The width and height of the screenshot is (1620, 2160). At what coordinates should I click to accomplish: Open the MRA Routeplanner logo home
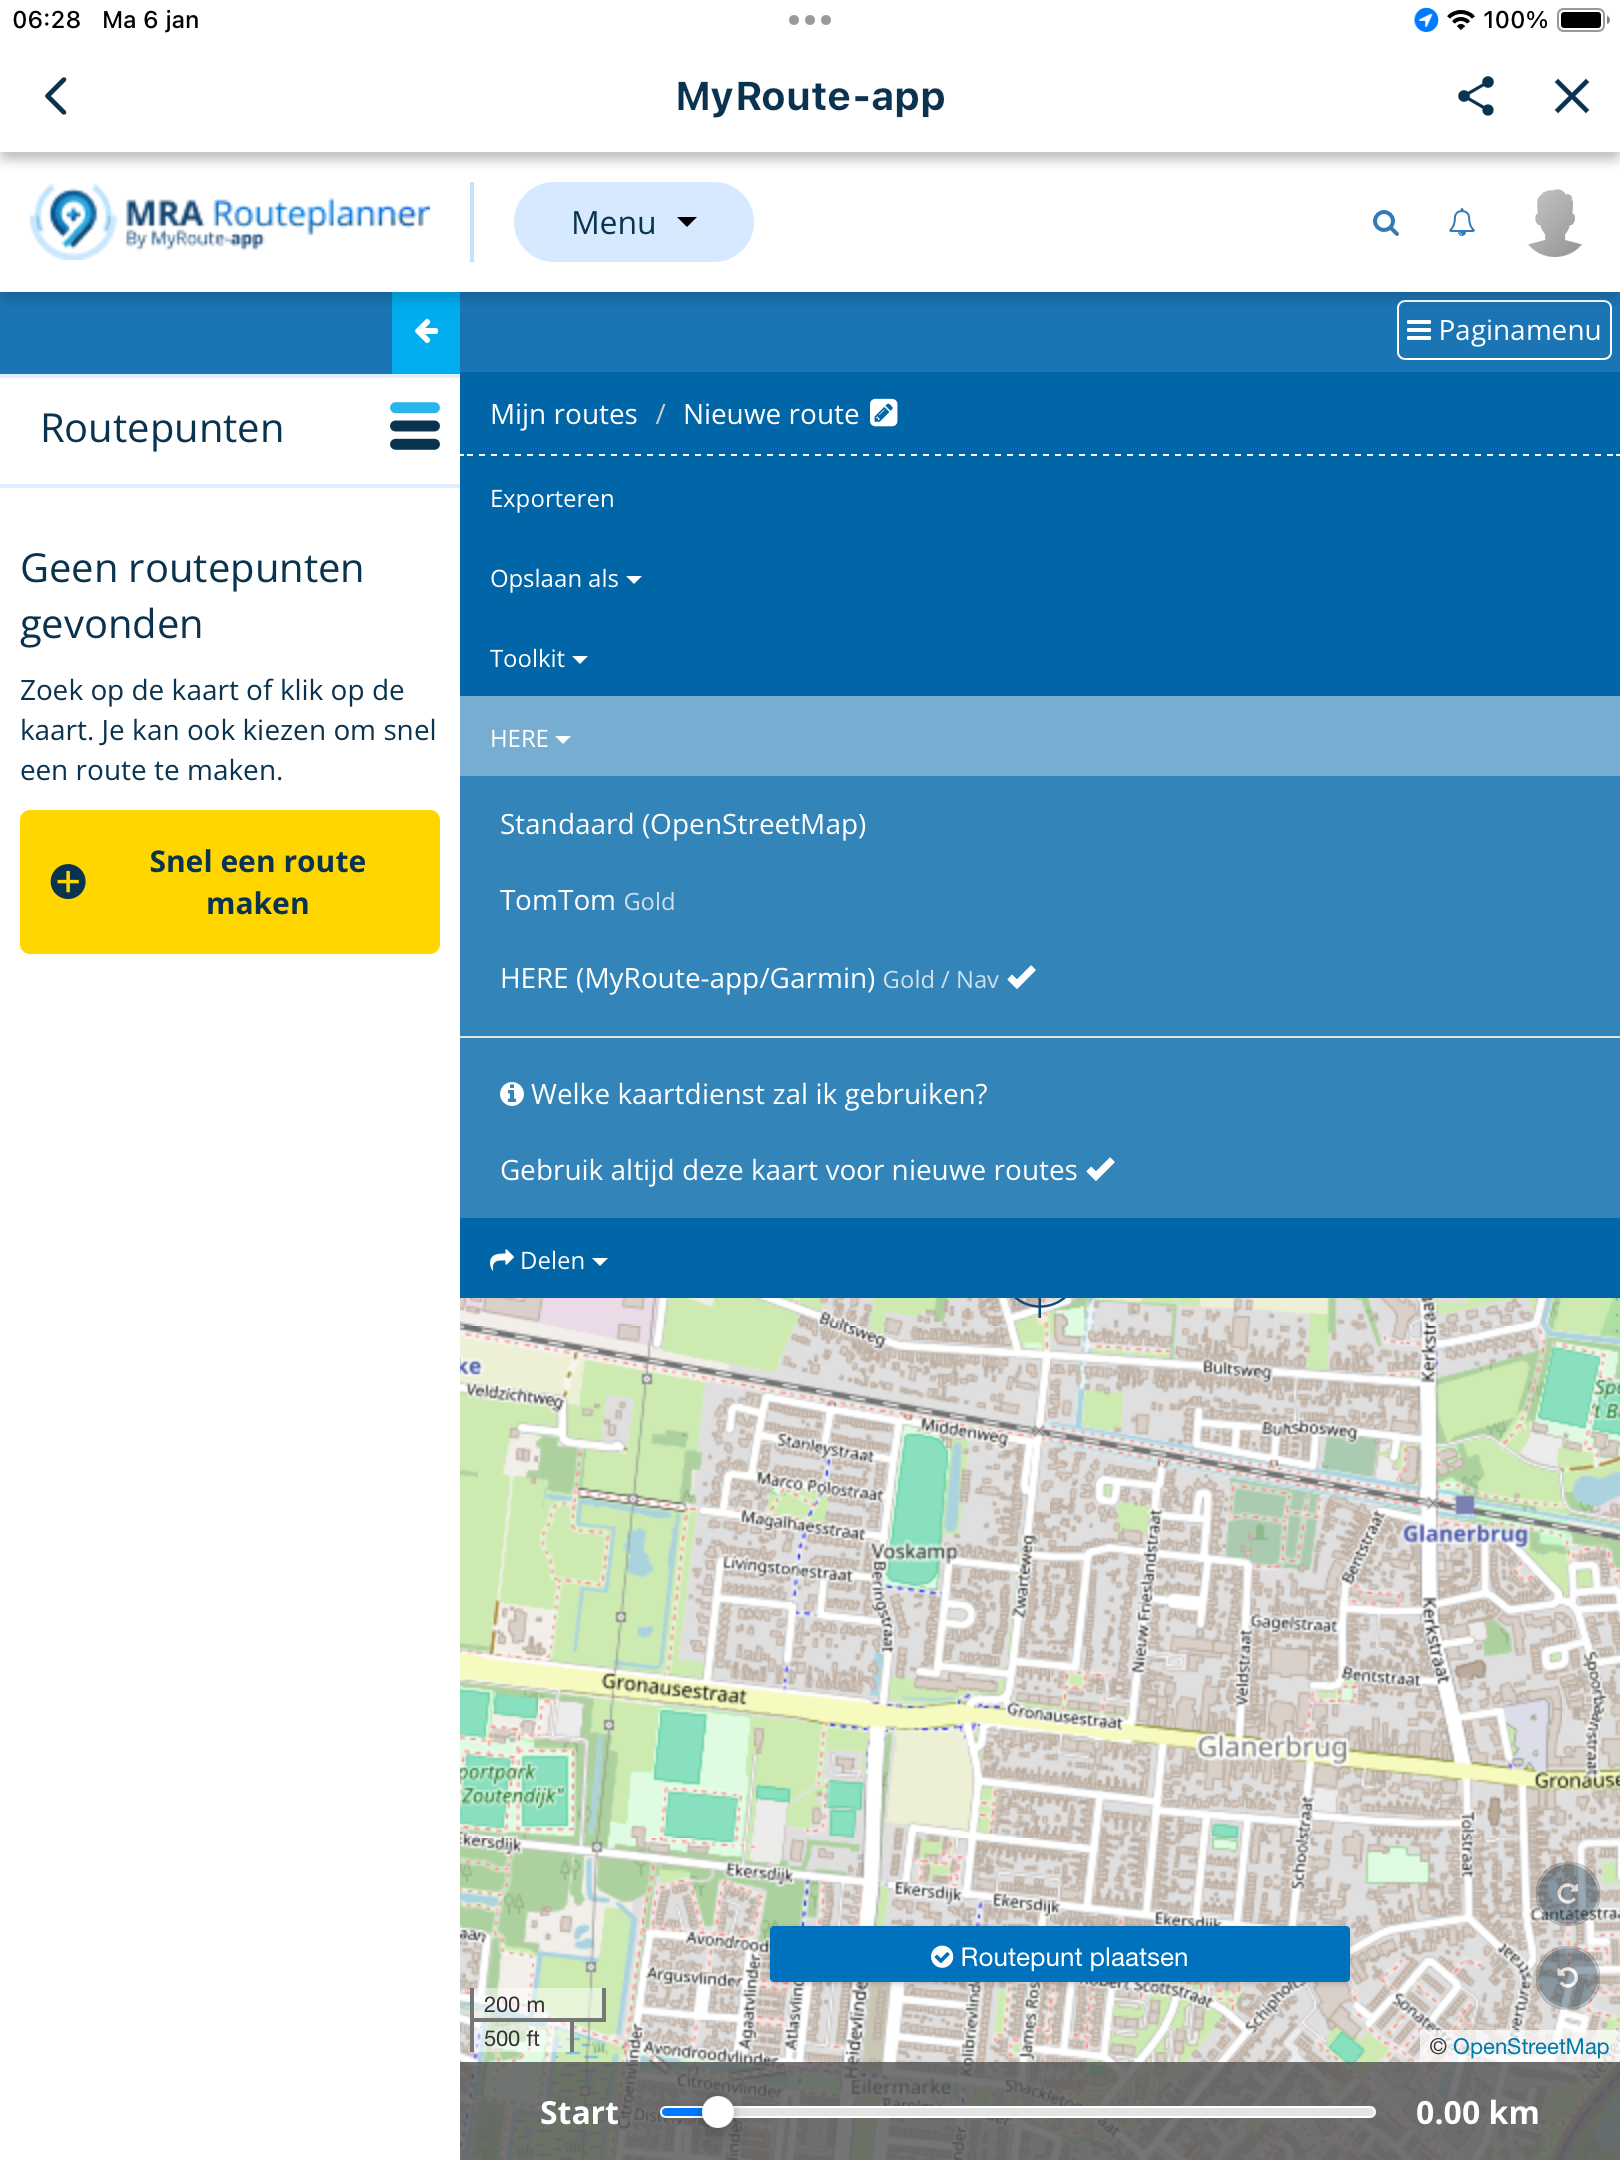[232, 221]
